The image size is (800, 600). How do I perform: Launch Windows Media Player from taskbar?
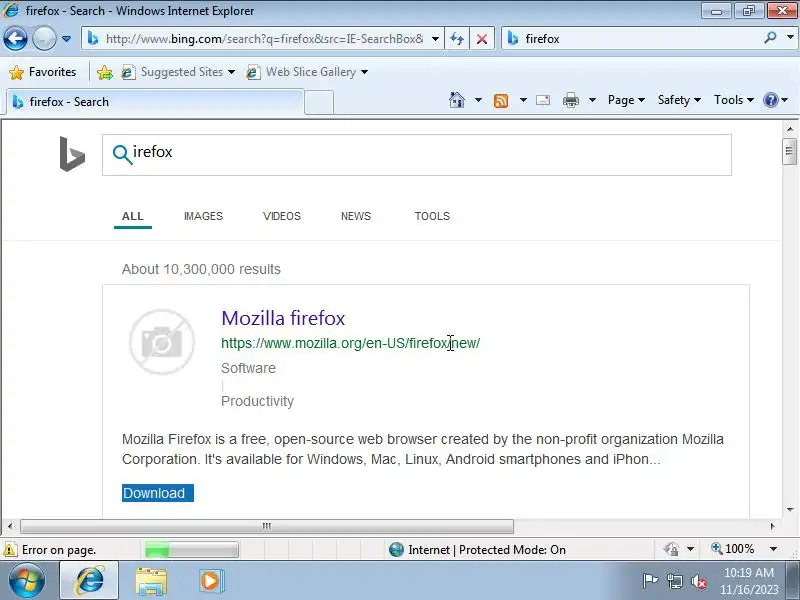pyautogui.click(x=210, y=581)
